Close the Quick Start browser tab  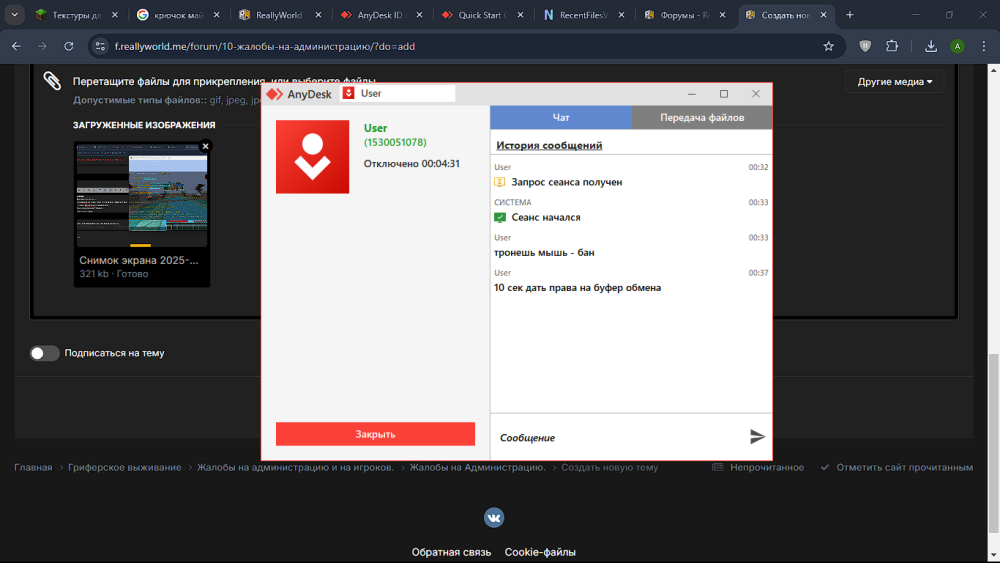pos(520,15)
